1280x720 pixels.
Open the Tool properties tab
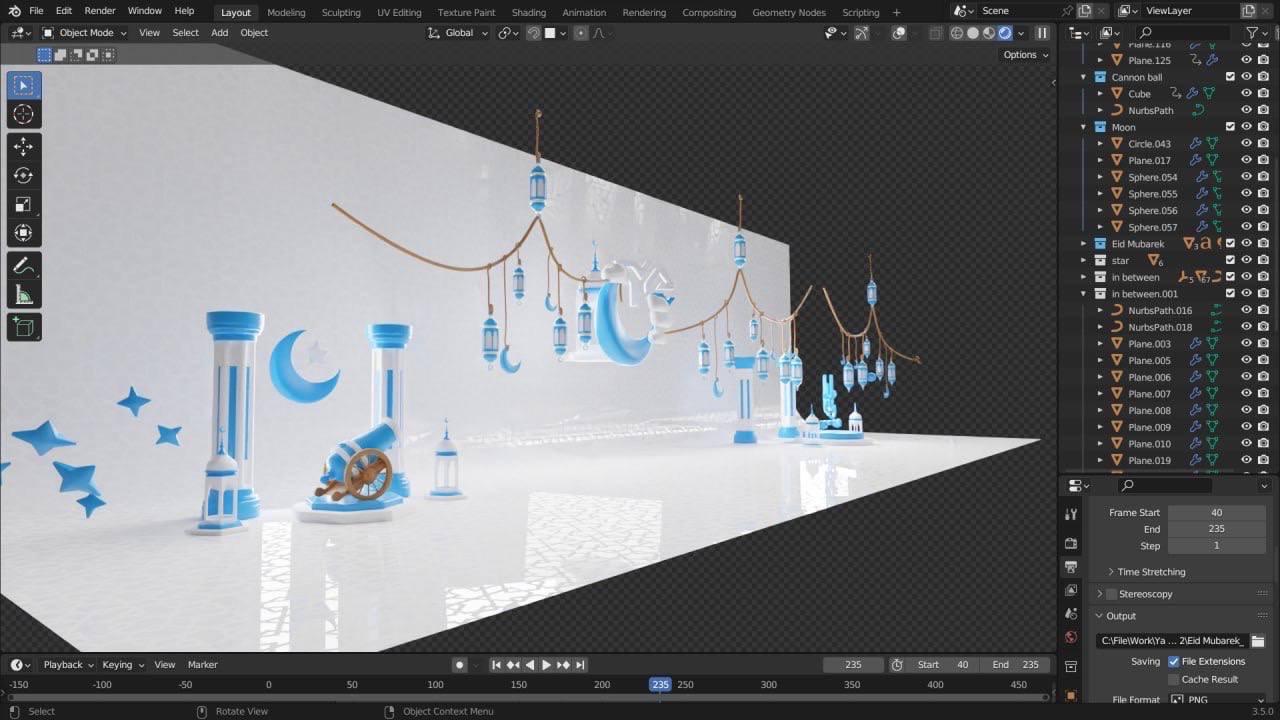point(1071,514)
